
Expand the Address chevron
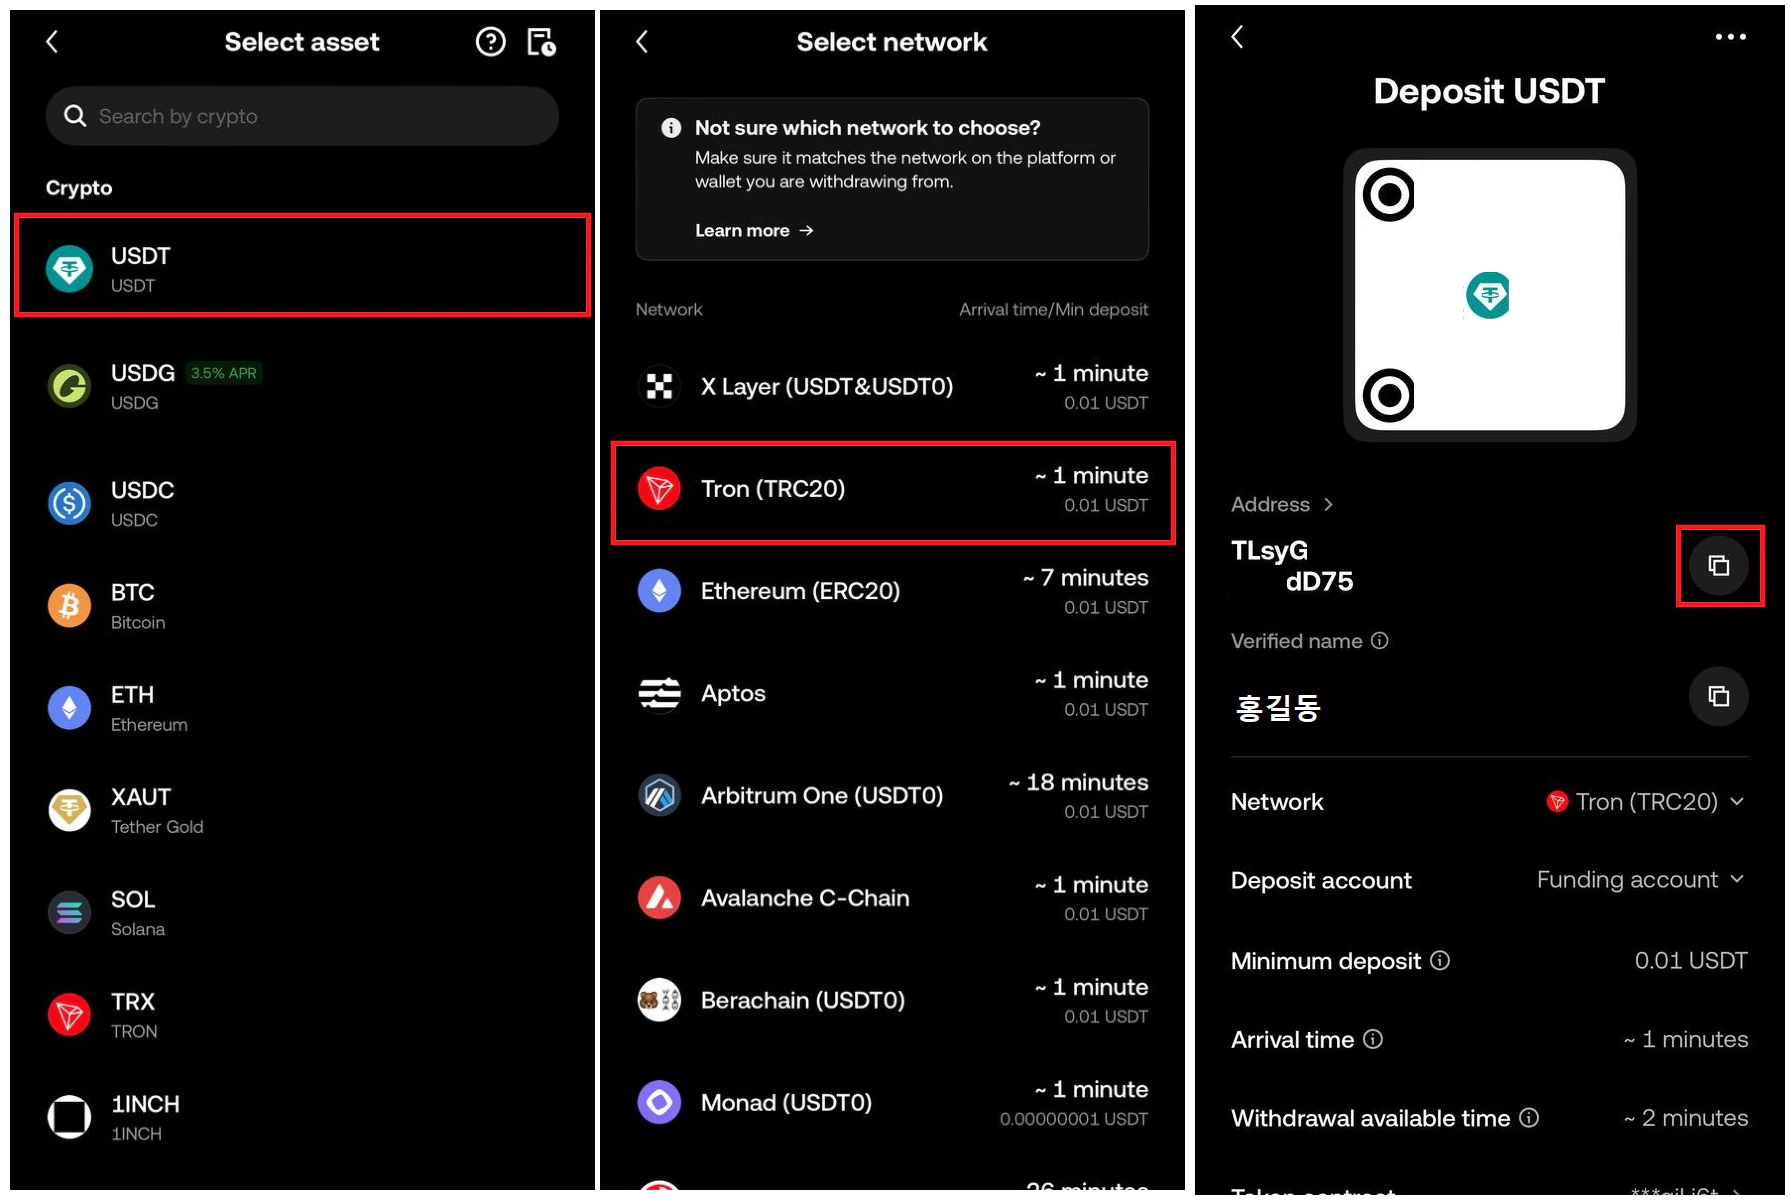click(x=1328, y=504)
